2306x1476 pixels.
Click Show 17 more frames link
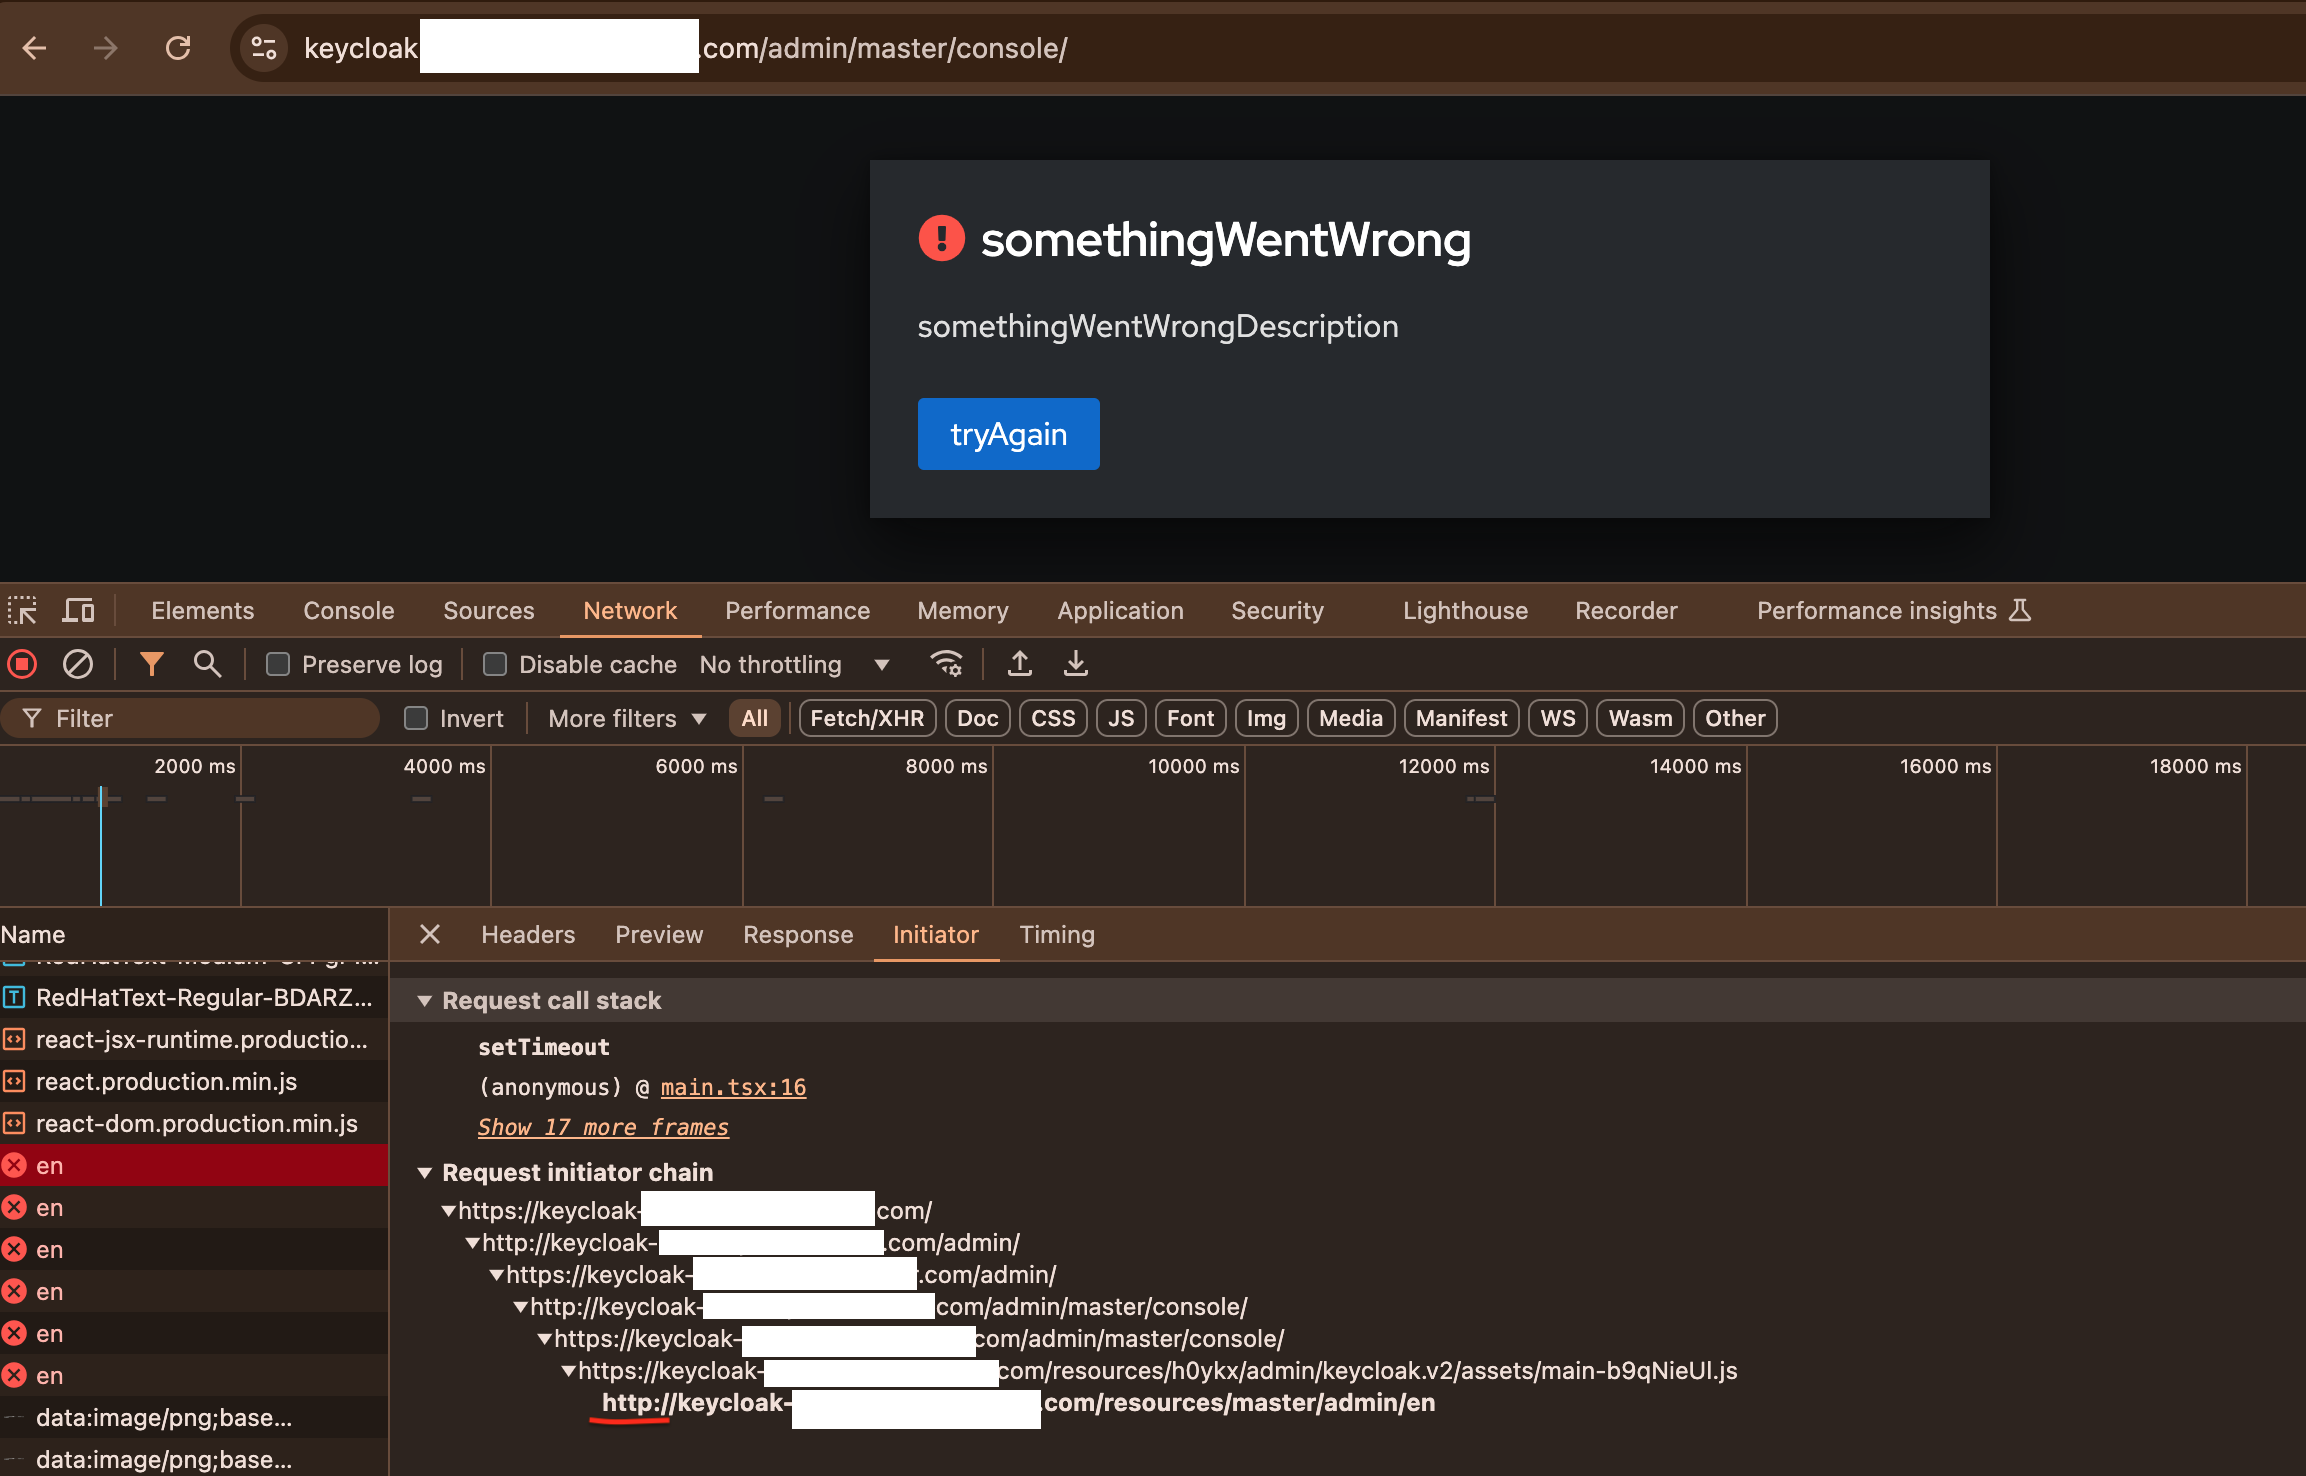pyautogui.click(x=603, y=1127)
